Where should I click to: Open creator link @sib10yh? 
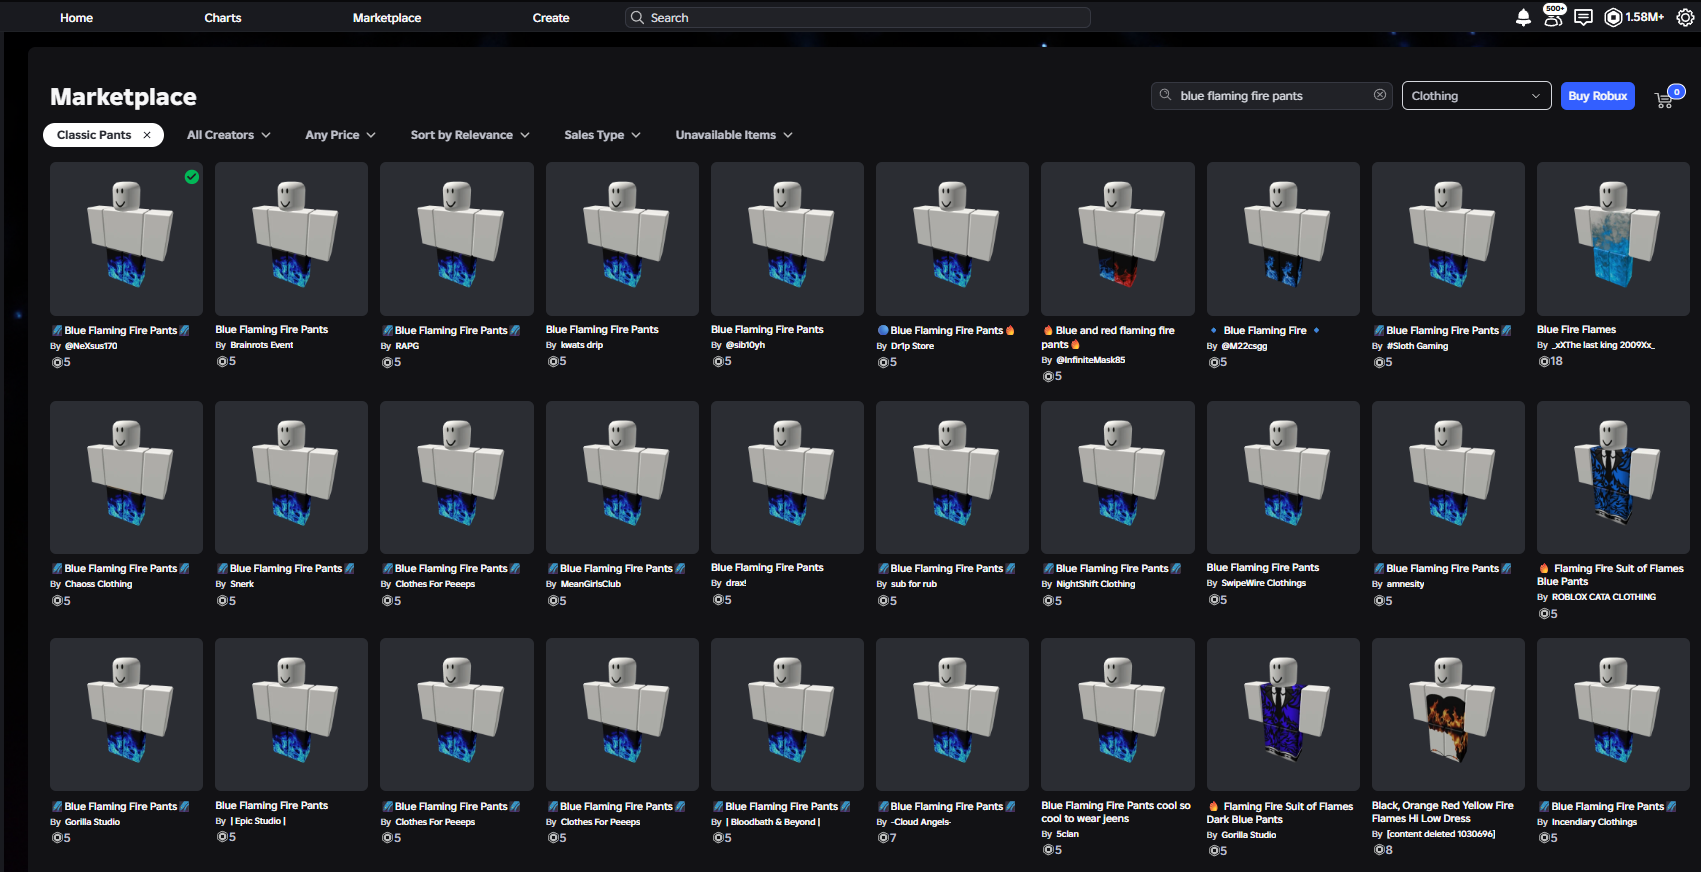pyautogui.click(x=745, y=345)
